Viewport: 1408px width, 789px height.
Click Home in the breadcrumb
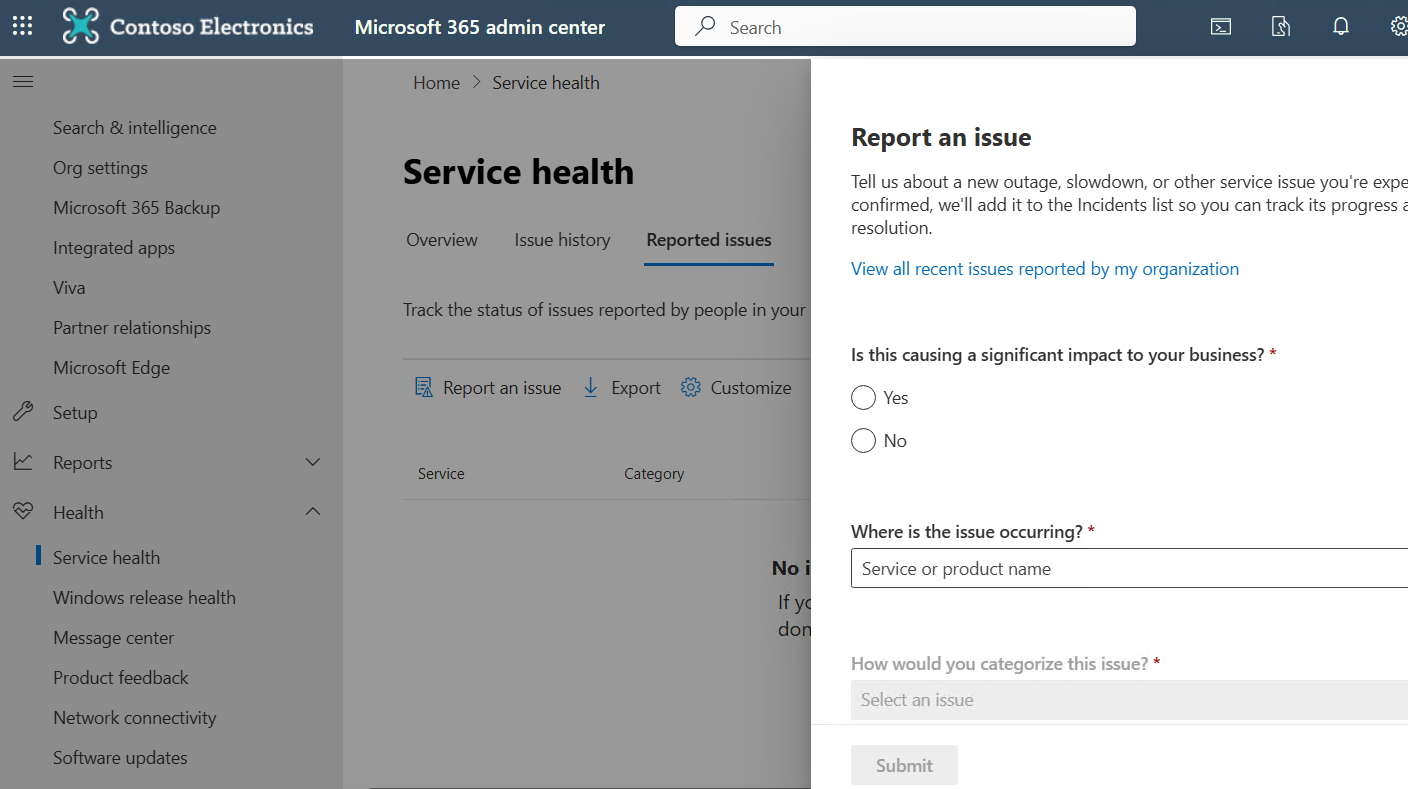(437, 83)
